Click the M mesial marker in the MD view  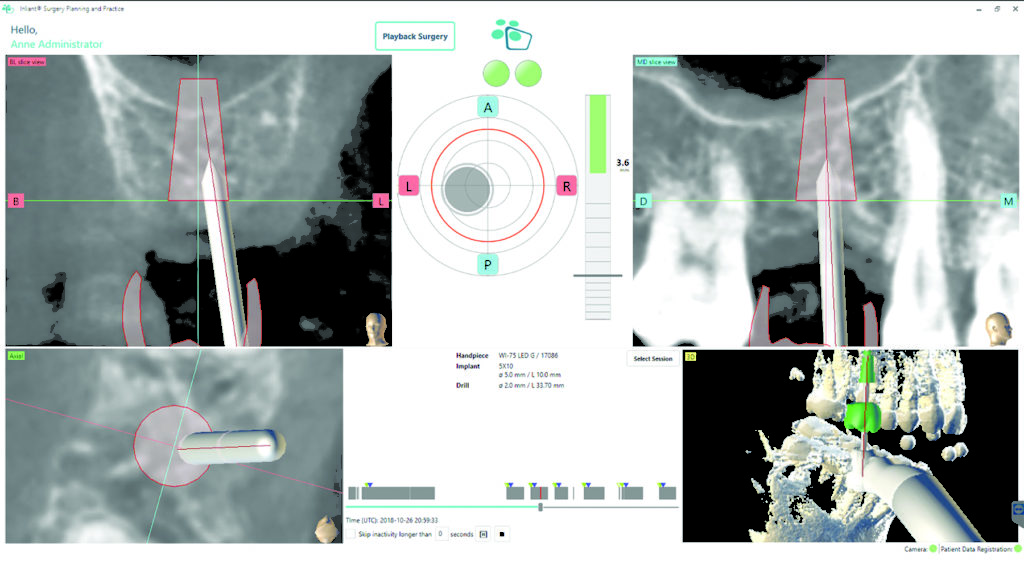pyautogui.click(x=1008, y=201)
